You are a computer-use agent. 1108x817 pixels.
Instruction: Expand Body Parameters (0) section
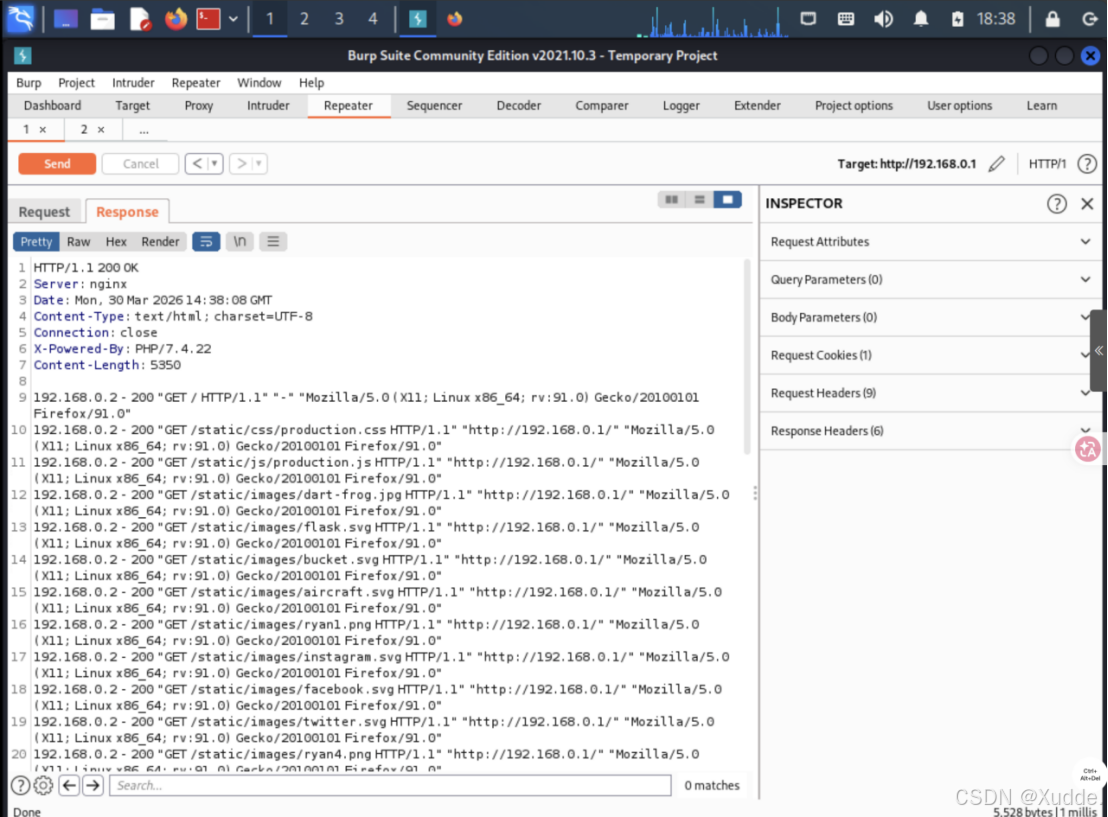(930, 317)
